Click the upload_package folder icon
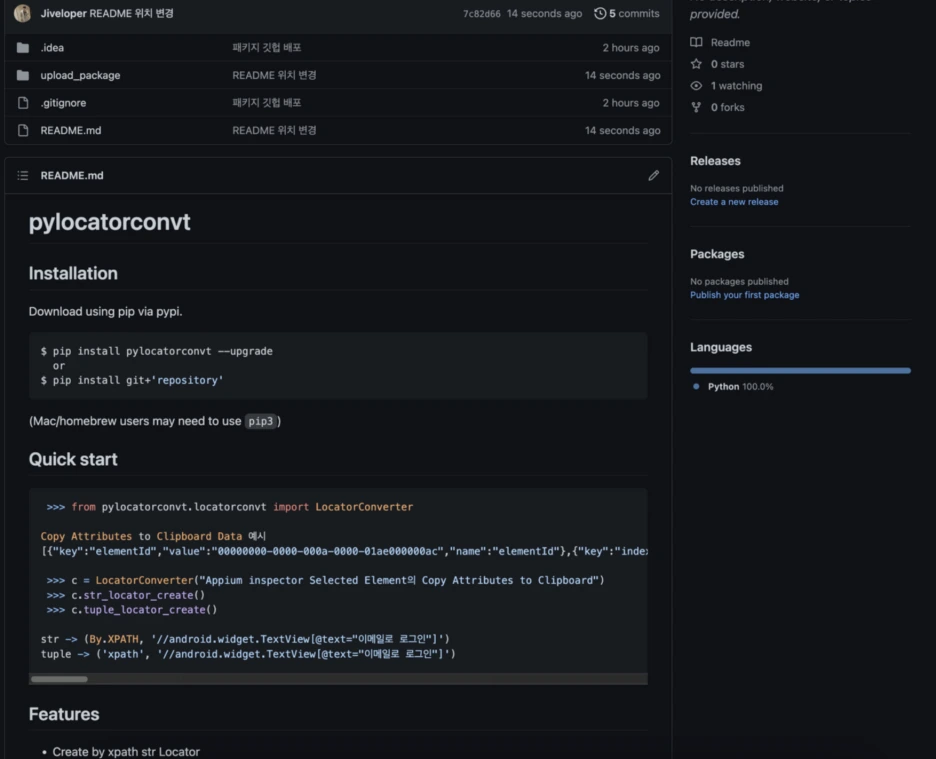 23,76
